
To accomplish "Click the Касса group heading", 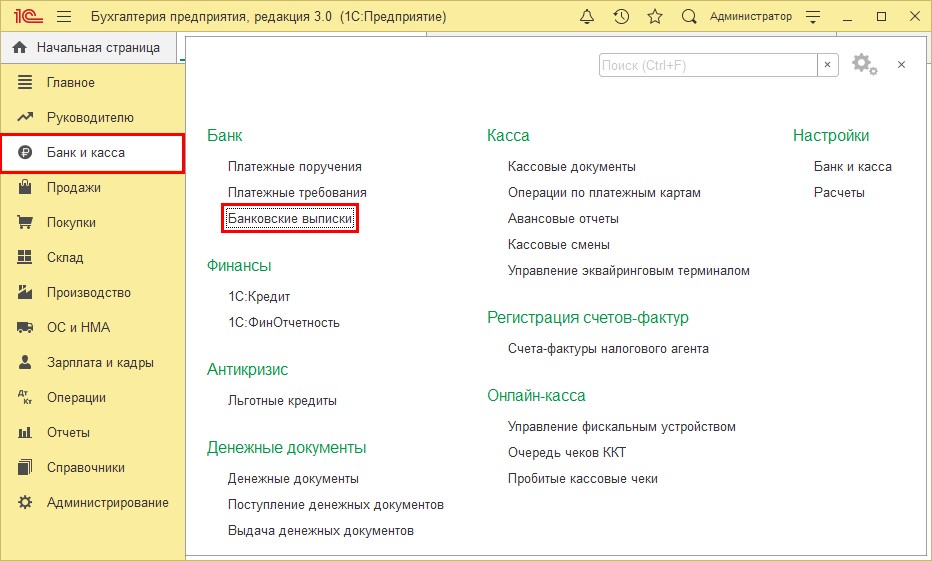I will coord(508,135).
